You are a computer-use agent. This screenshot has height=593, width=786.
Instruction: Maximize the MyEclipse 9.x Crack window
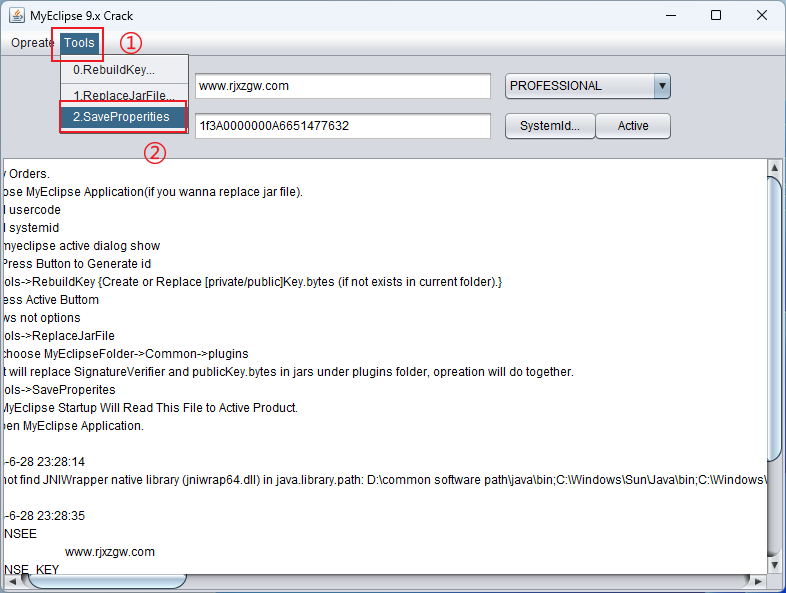click(716, 16)
